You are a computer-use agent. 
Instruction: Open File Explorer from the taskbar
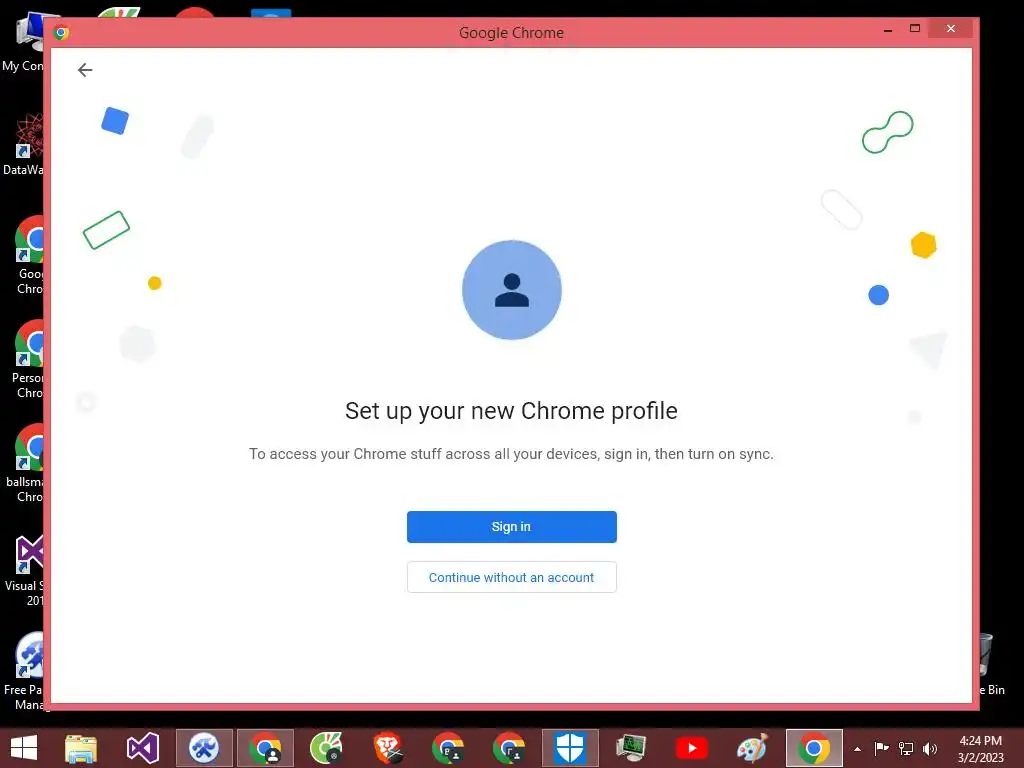pyautogui.click(x=81, y=748)
